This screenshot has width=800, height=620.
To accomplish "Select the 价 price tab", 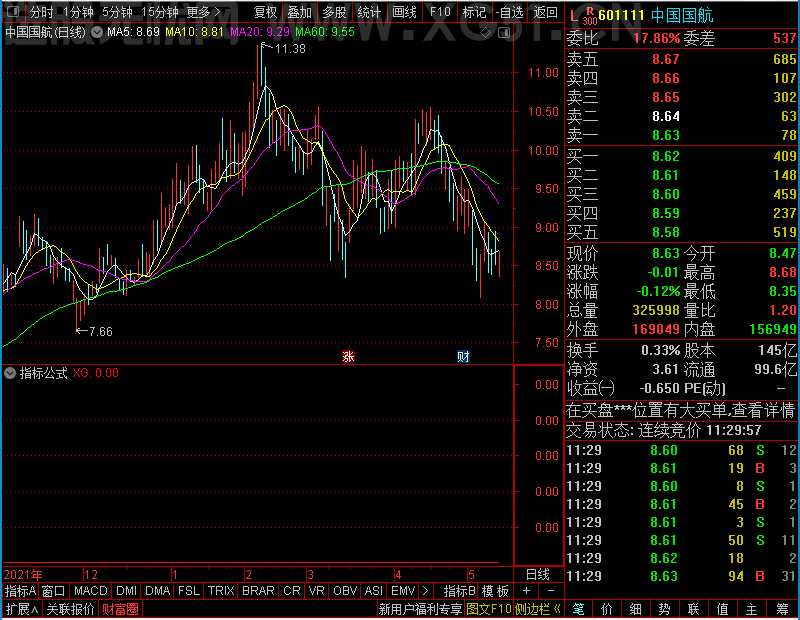I will coord(607,609).
